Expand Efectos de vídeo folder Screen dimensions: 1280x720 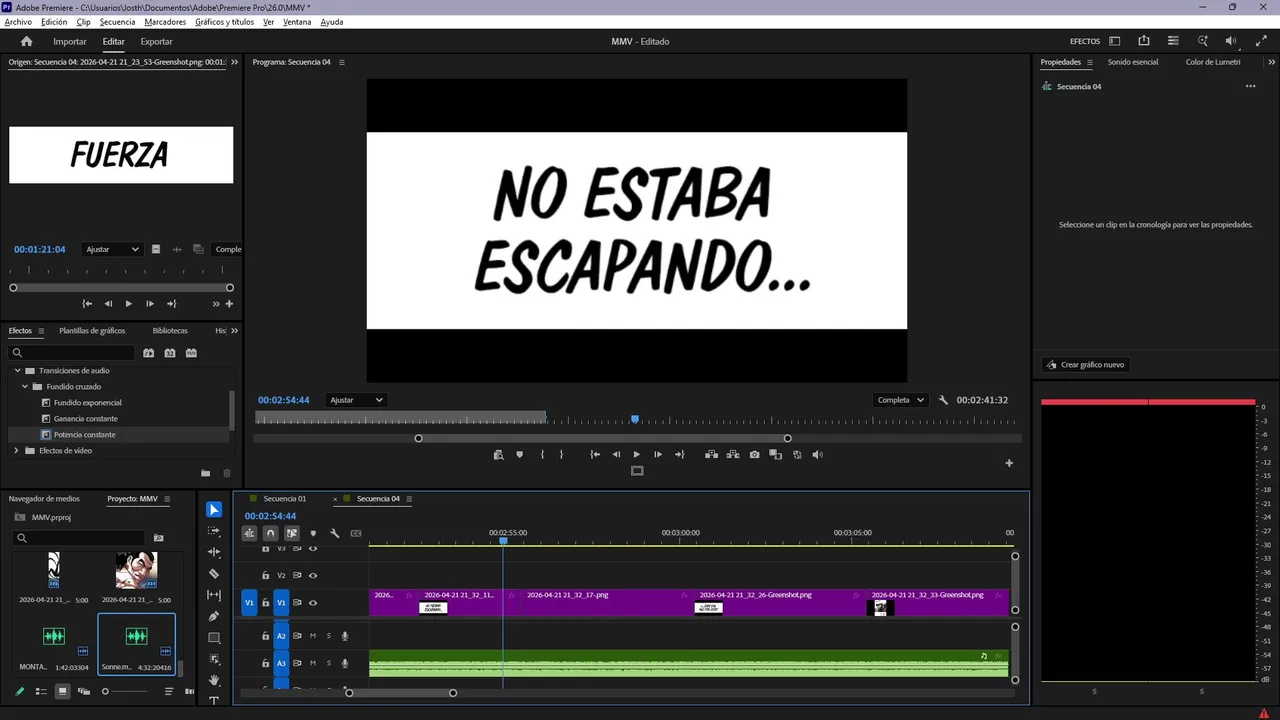coord(17,451)
